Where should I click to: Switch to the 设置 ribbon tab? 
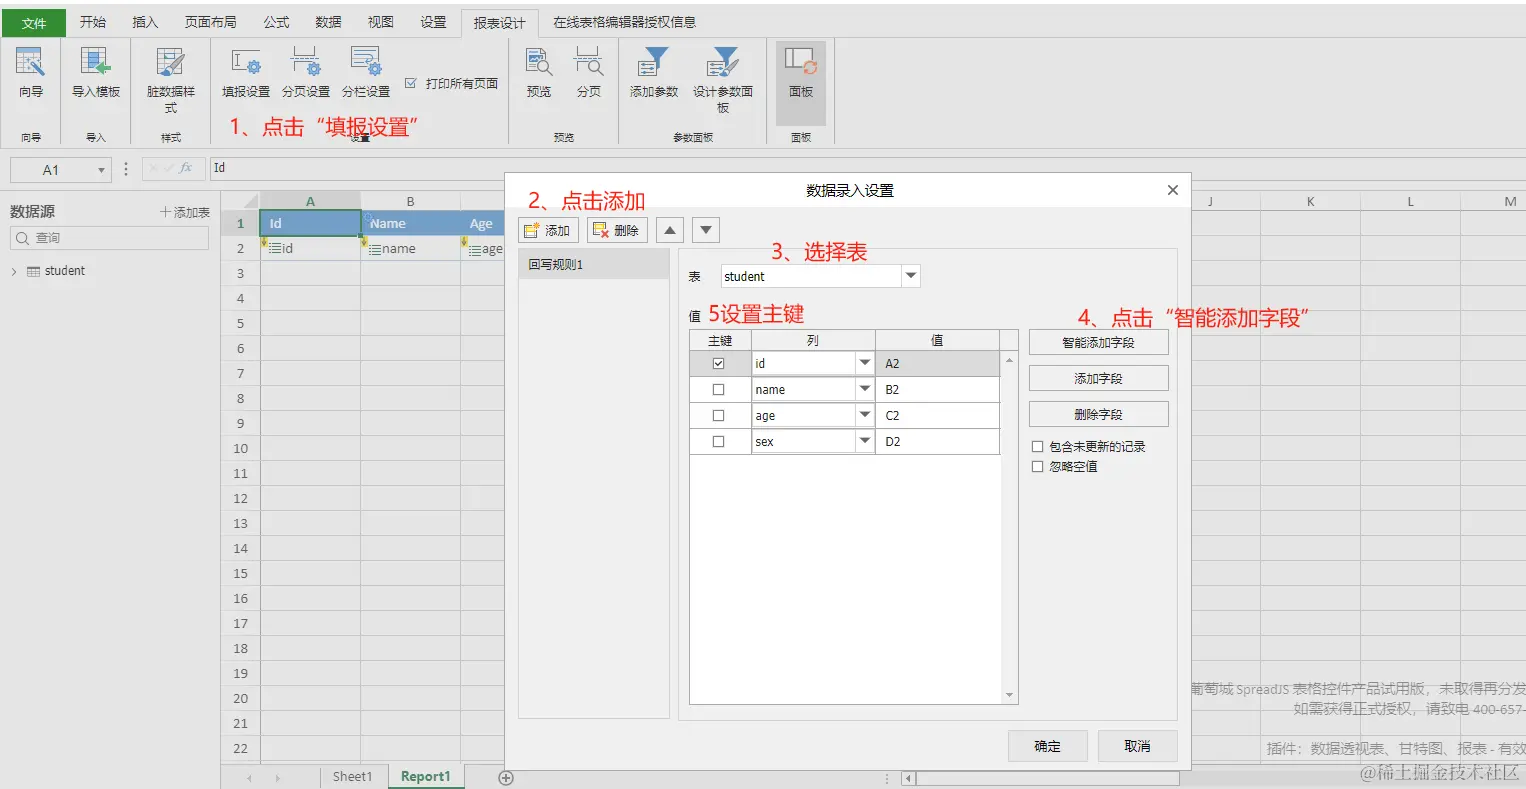click(x=433, y=22)
